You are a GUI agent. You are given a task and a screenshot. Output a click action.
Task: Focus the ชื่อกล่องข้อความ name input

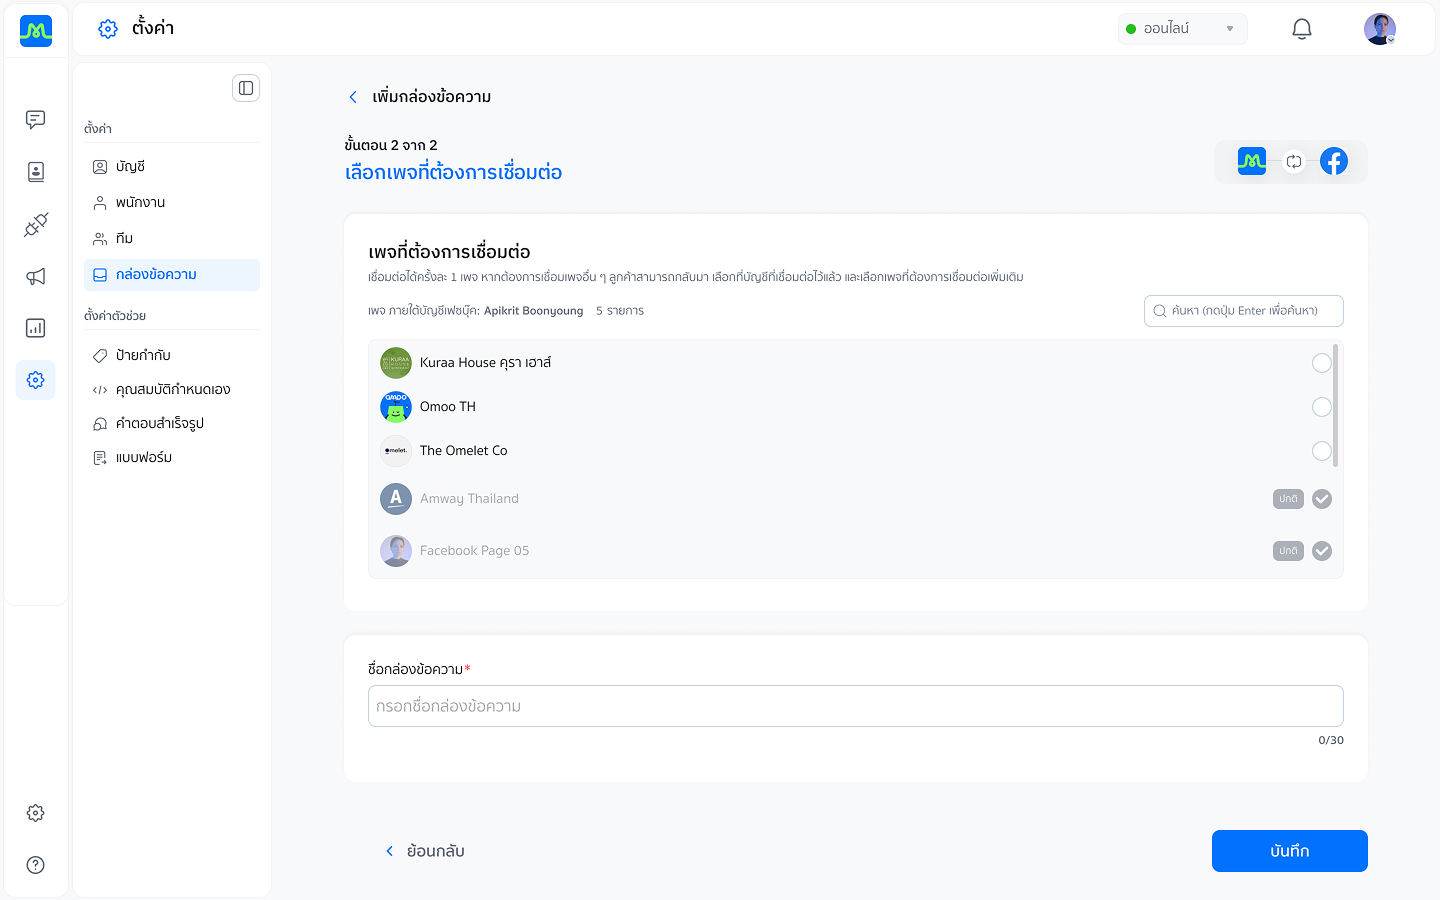856,706
